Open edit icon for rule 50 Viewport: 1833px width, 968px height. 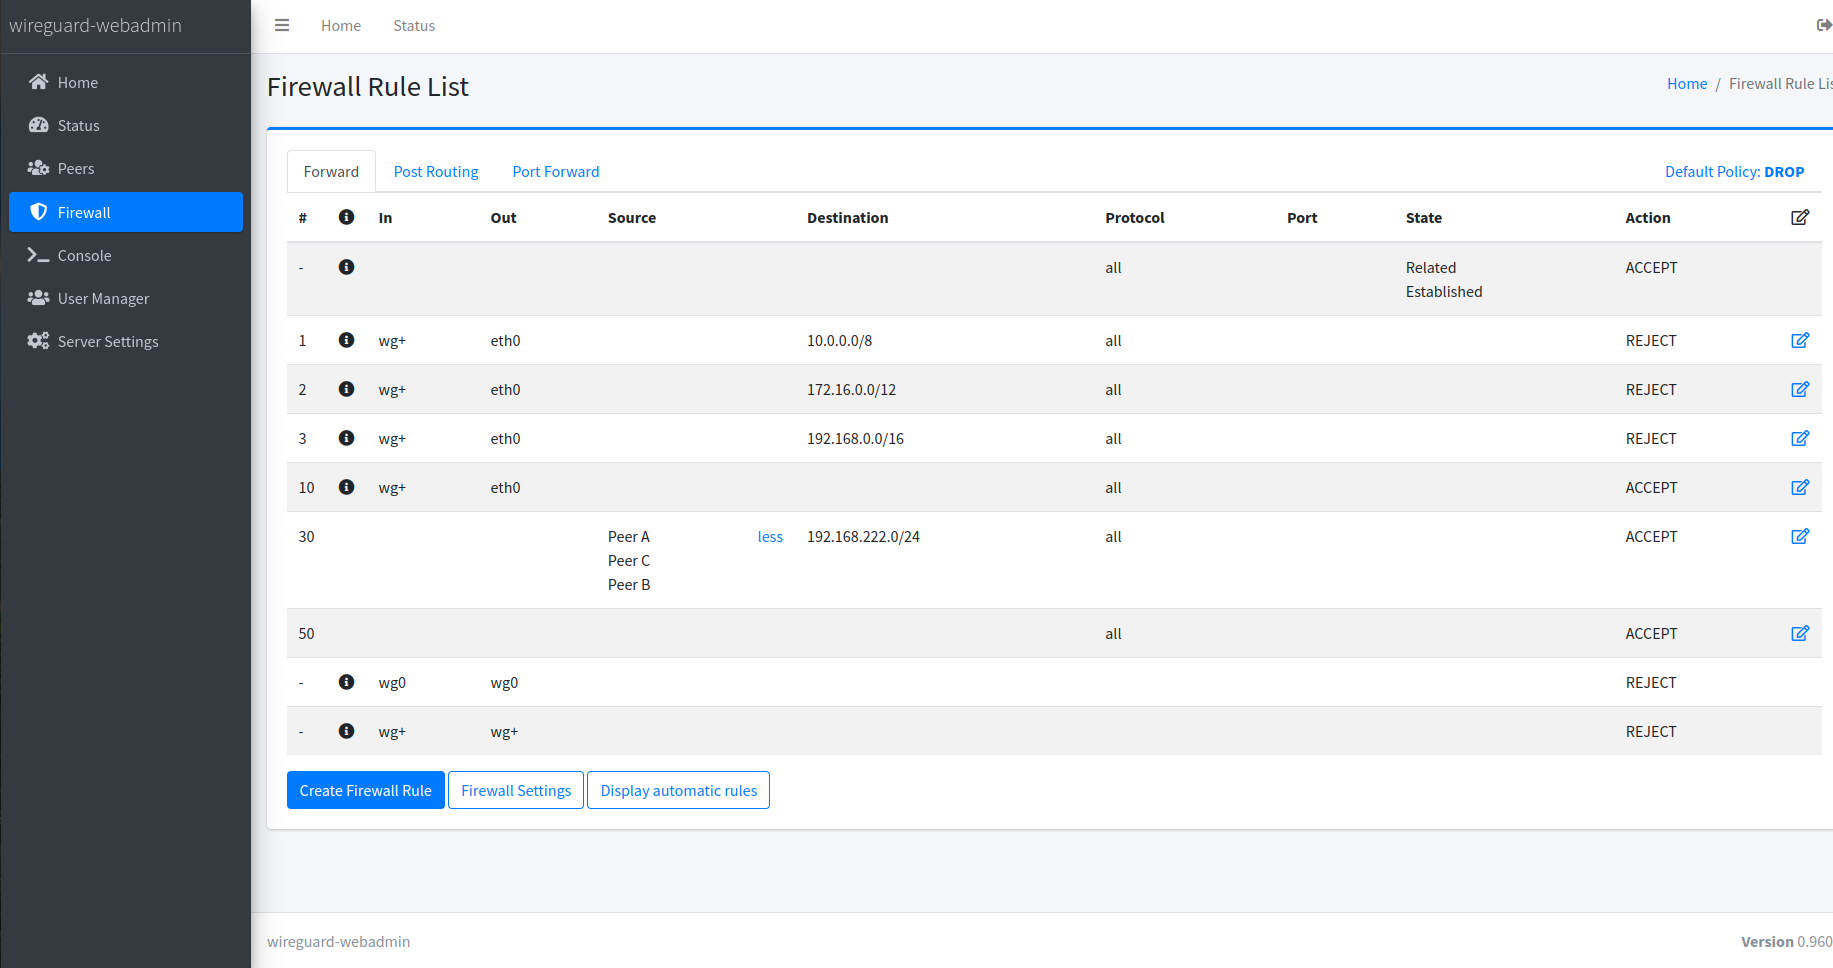point(1799,634)
